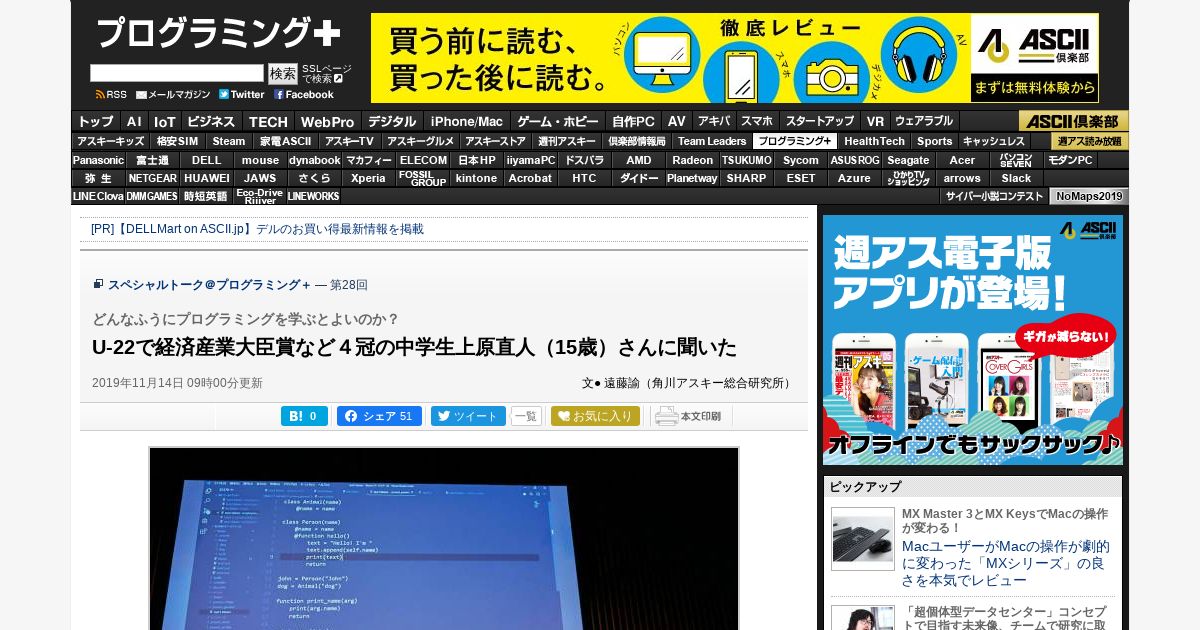This screenshot has height=630, width=1200.
Task: Click the 本文印刷 printer icon
Action: click(x=688, y=416)
